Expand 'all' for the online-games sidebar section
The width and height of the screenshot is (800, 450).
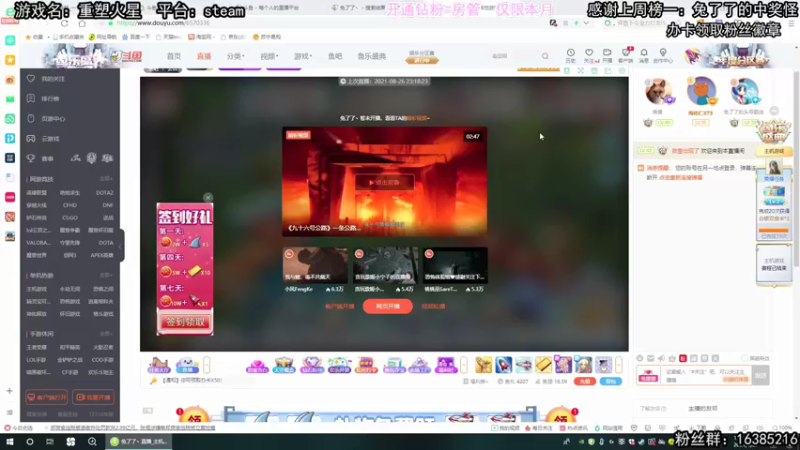(106, 179)
